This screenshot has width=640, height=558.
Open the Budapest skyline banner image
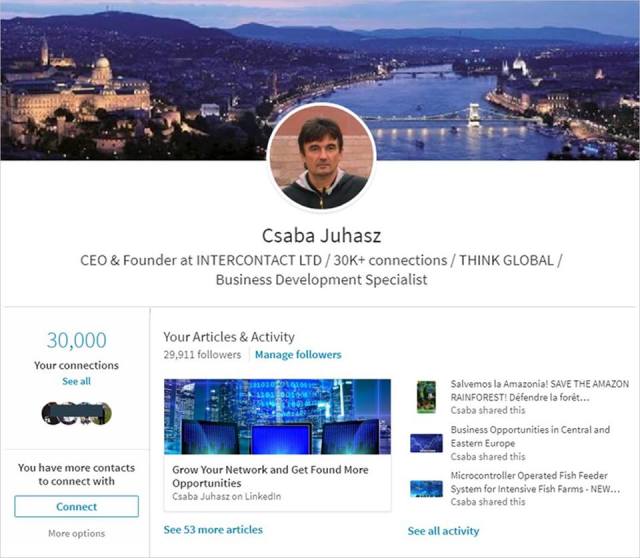pyautogui.click(x=320, y=80)
